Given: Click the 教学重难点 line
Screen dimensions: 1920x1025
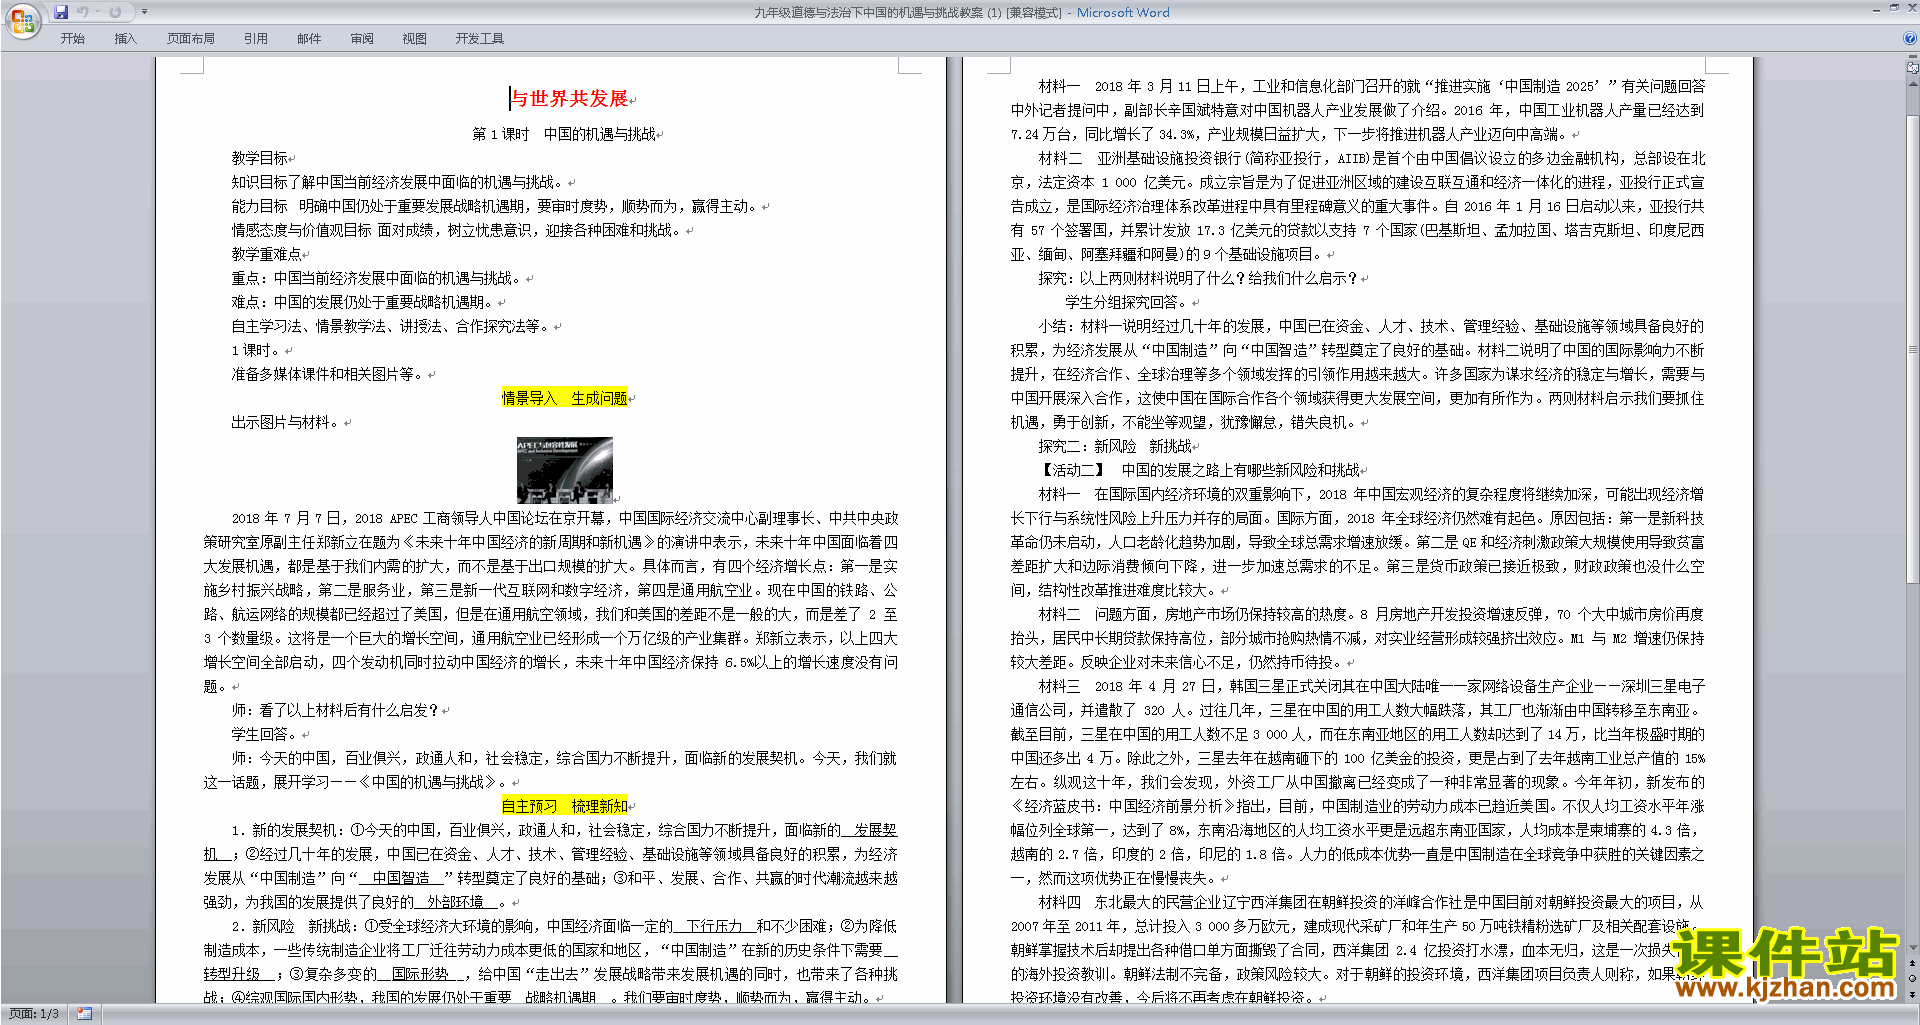Looking at the screenshot, I should click(x=267, y=254).
